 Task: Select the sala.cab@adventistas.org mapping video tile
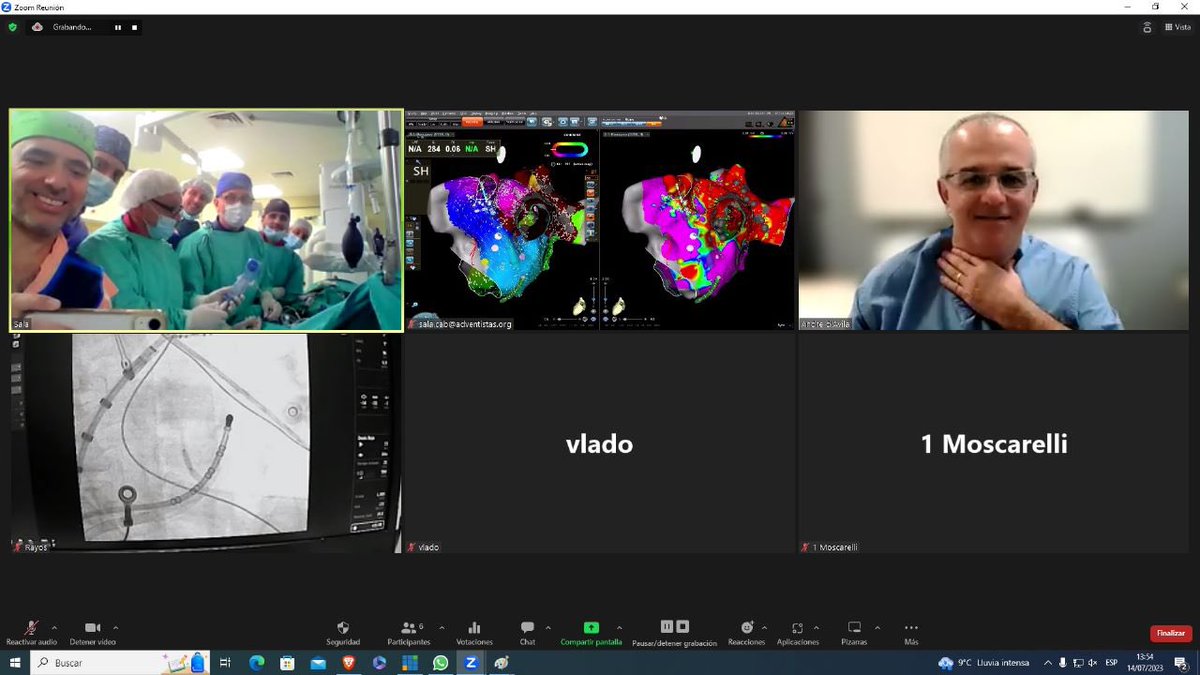click(x=600, y=220)
